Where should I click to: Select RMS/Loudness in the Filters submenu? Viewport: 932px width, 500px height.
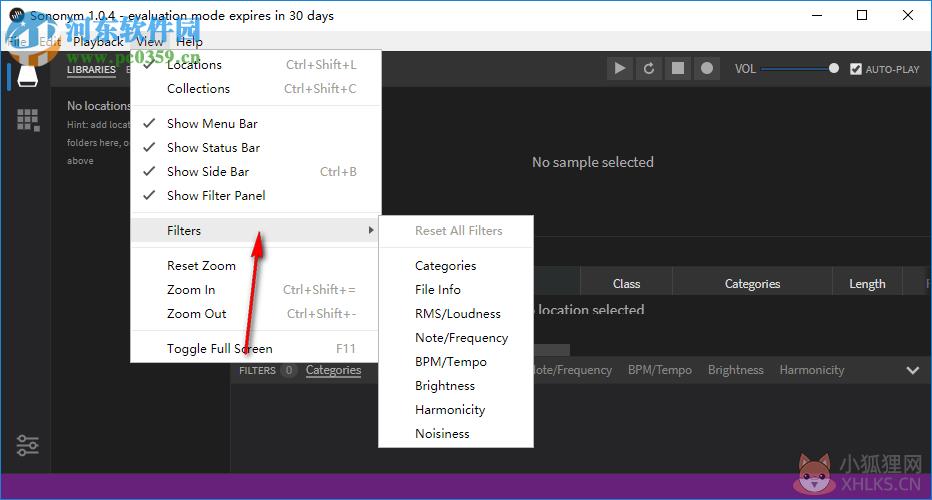(456, 314)
